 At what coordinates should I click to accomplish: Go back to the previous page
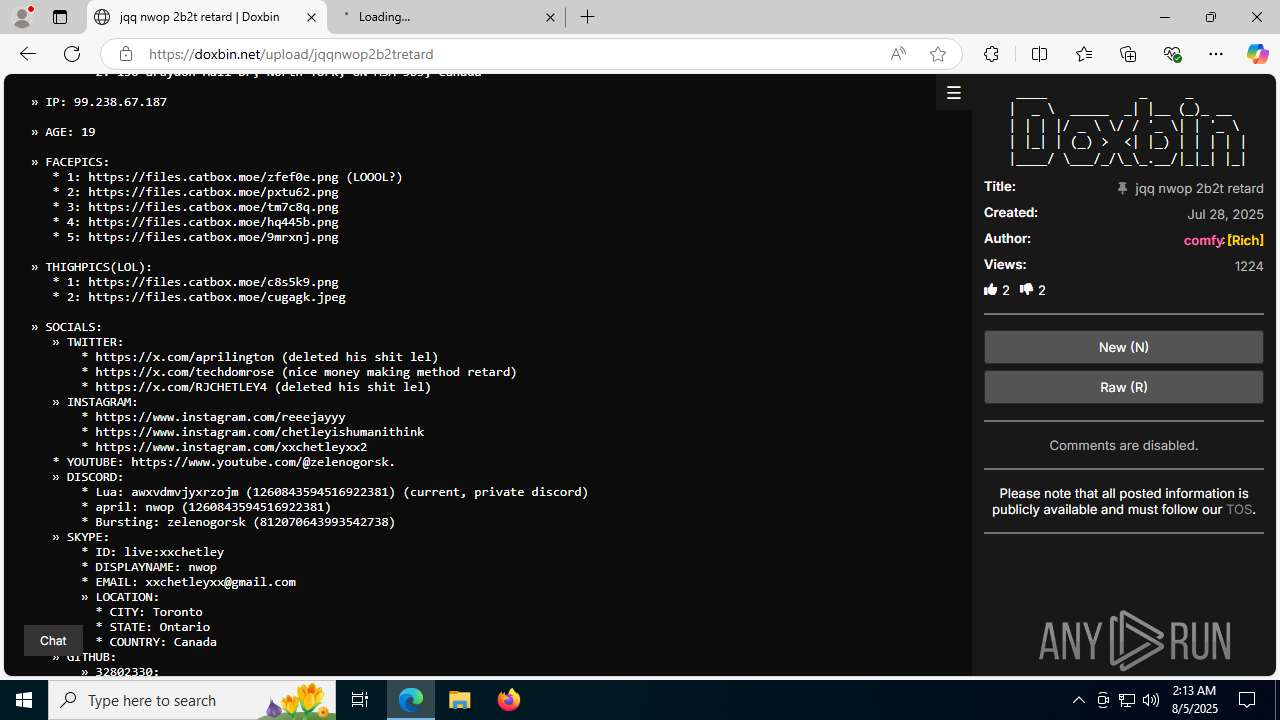click(28, 54)
